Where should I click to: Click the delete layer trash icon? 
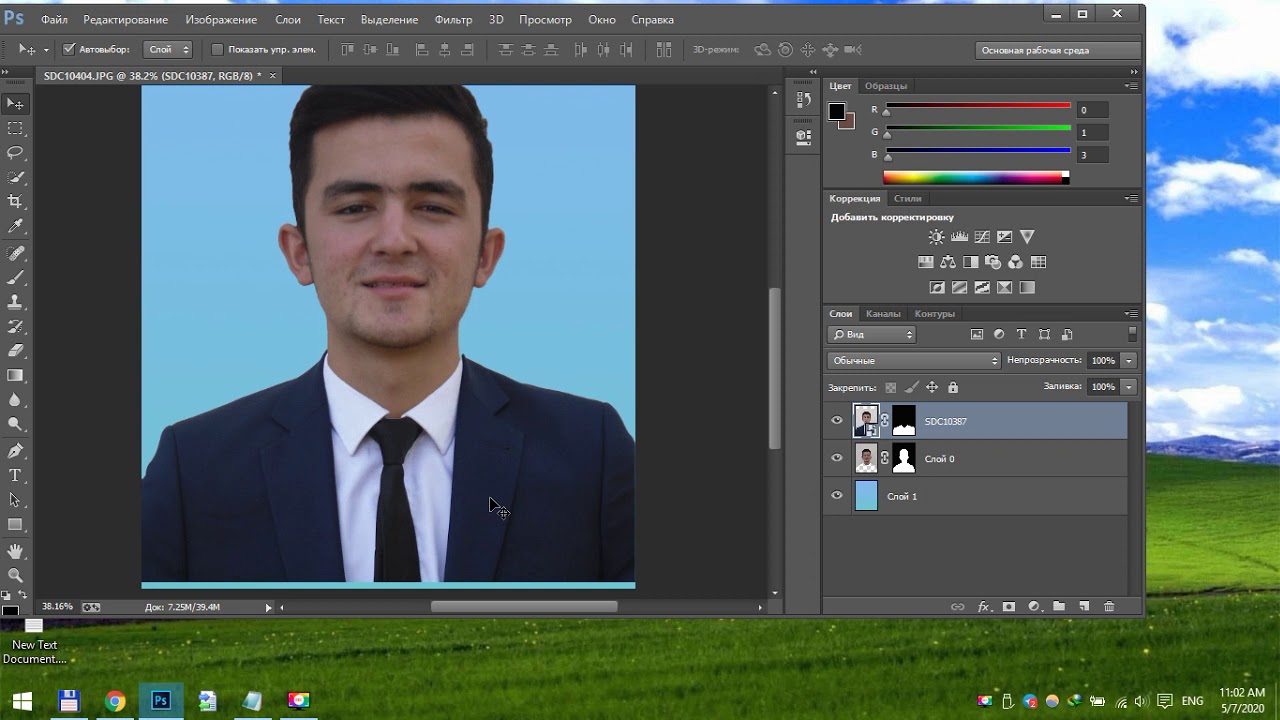click(1108, 607)
